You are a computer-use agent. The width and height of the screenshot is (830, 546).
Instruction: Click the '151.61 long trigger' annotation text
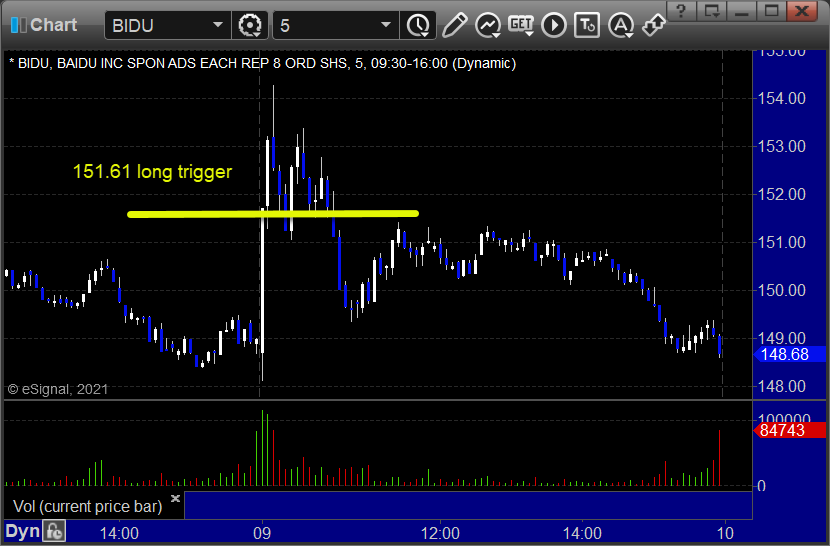click(152, 172)
